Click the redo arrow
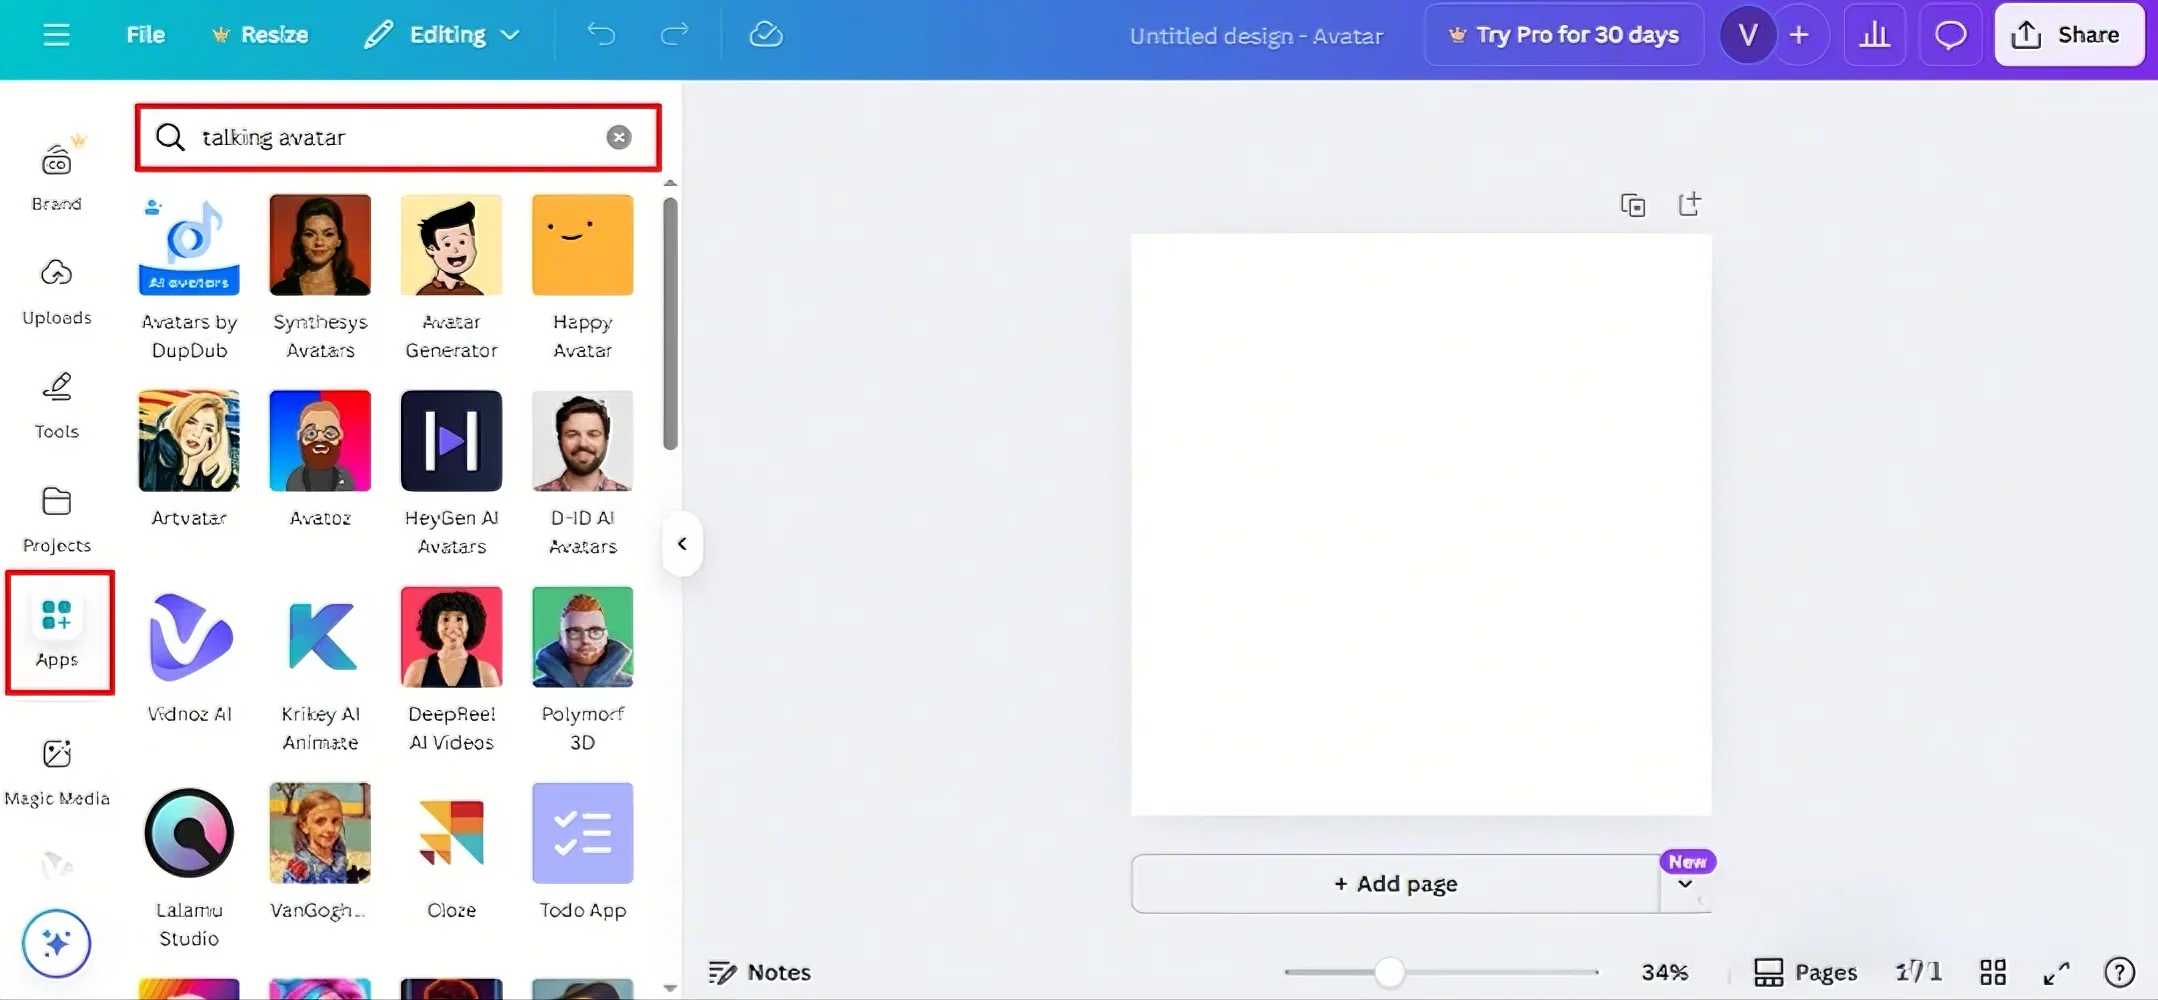Viewport: 2158px width, 1000px height. (675, 35)
